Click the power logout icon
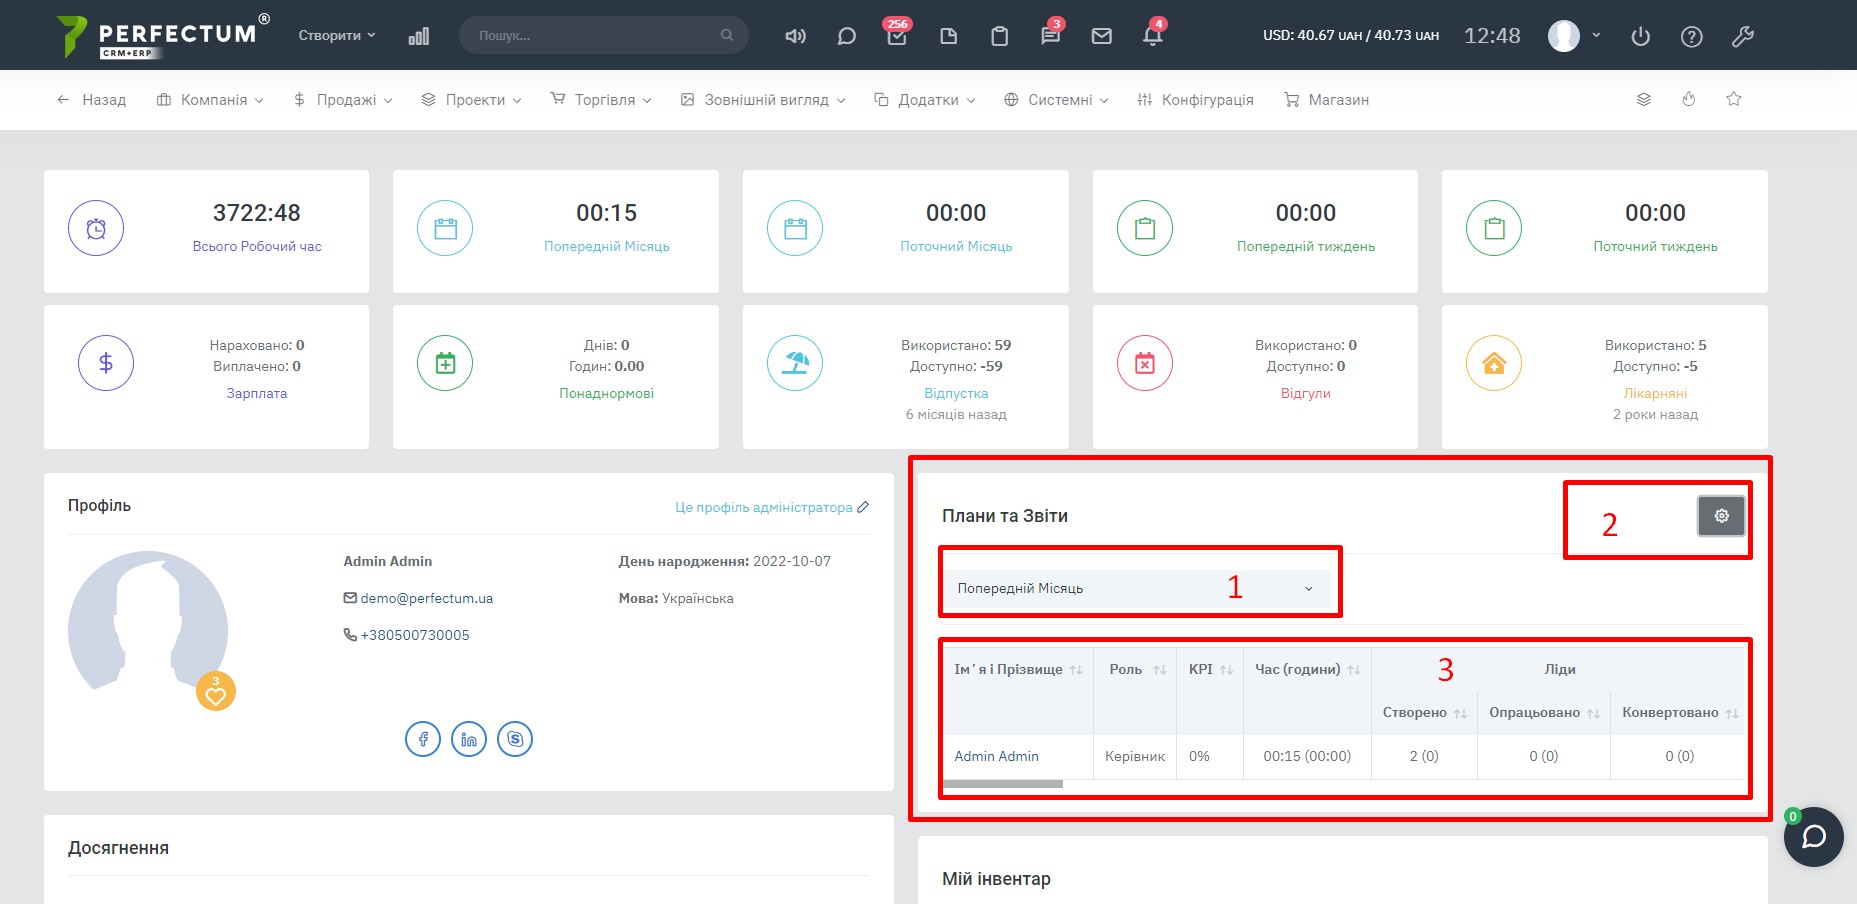This screenshot has width=1857, height=904. (x=1640, y=36)
